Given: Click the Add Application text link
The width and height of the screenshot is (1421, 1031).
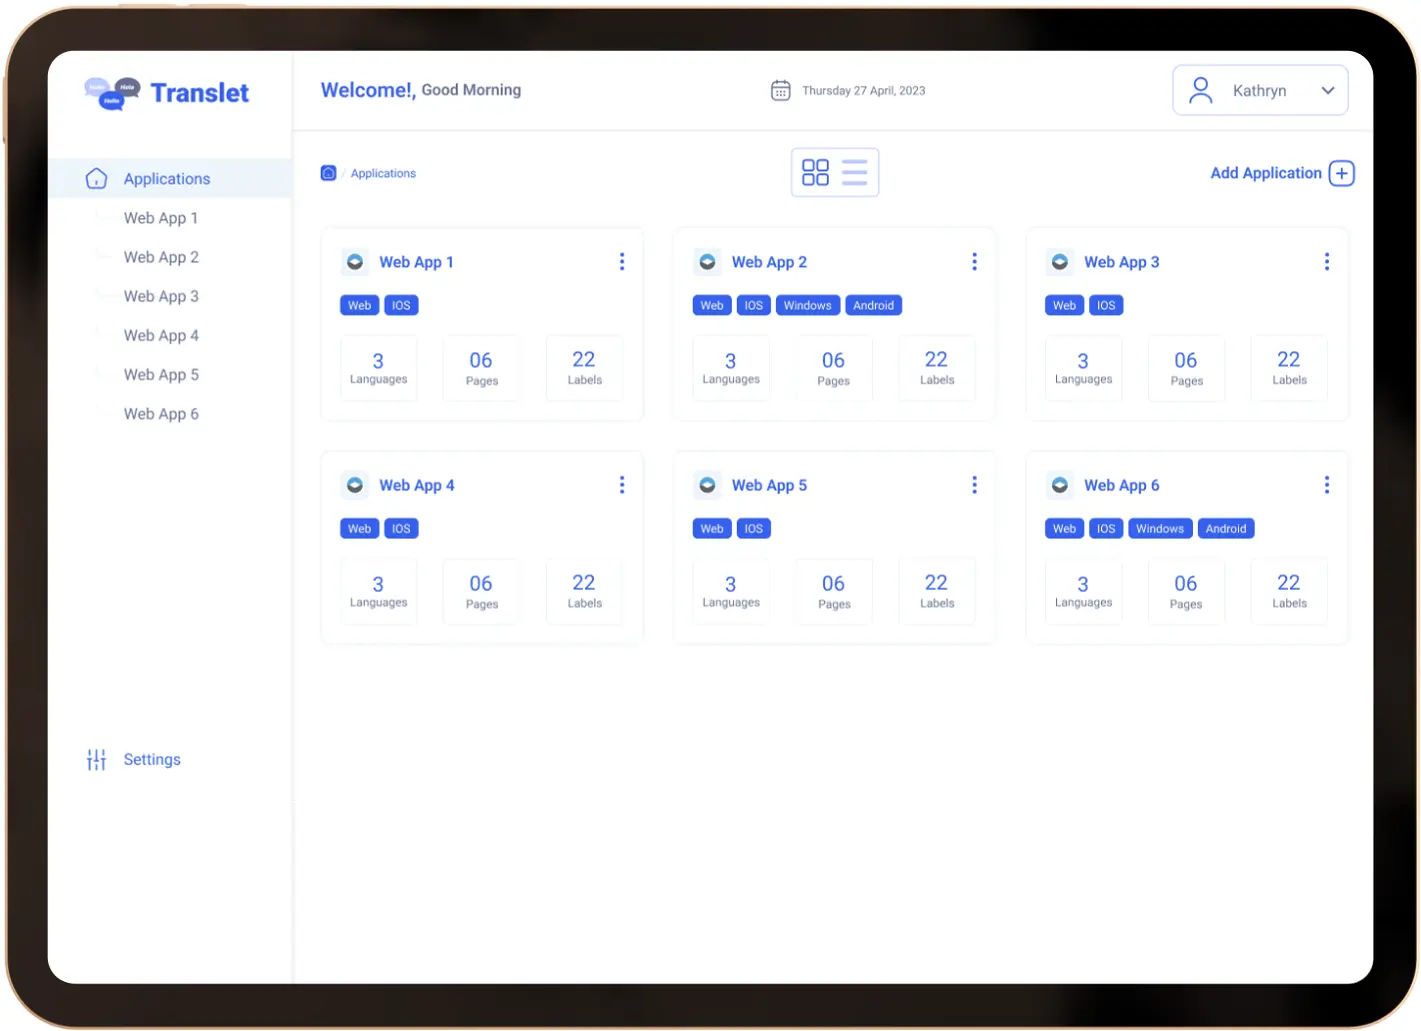Looking at the screenshot, I should 1265,173.
